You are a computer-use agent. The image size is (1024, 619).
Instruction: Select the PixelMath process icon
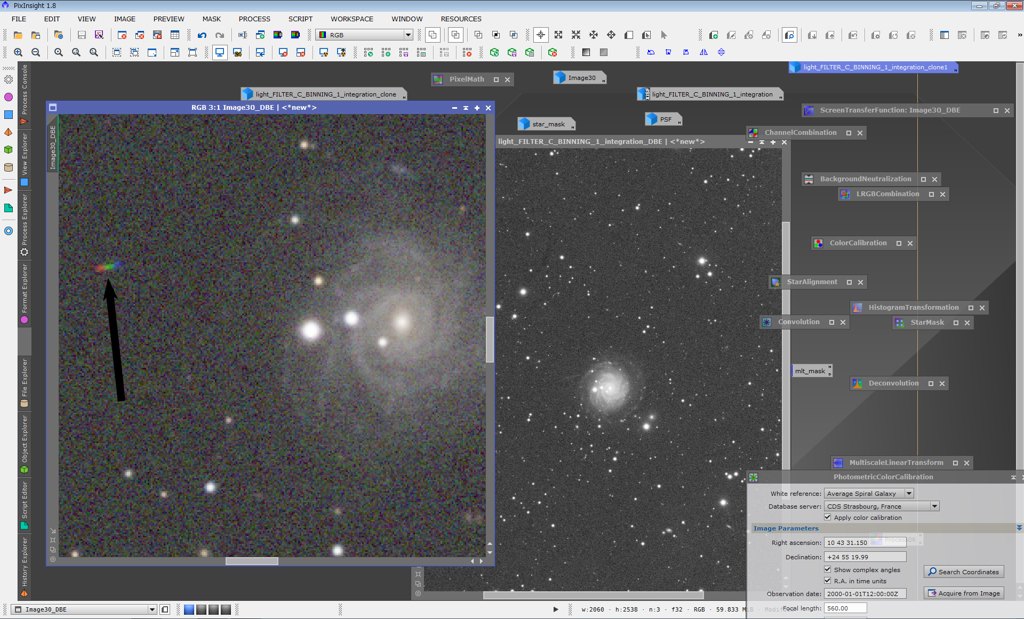pyautogui.click(x=438, y=80)
